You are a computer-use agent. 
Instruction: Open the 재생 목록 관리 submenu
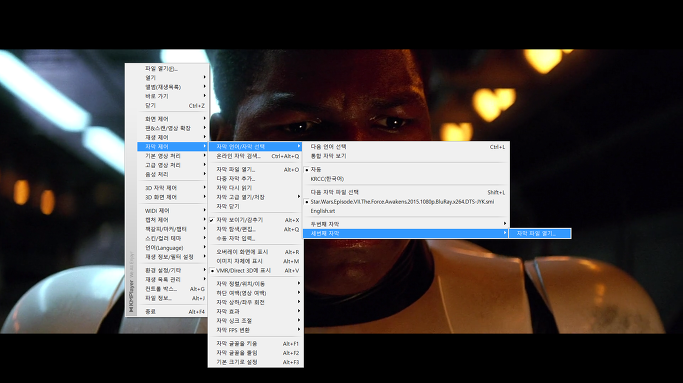tap(172, 279)
